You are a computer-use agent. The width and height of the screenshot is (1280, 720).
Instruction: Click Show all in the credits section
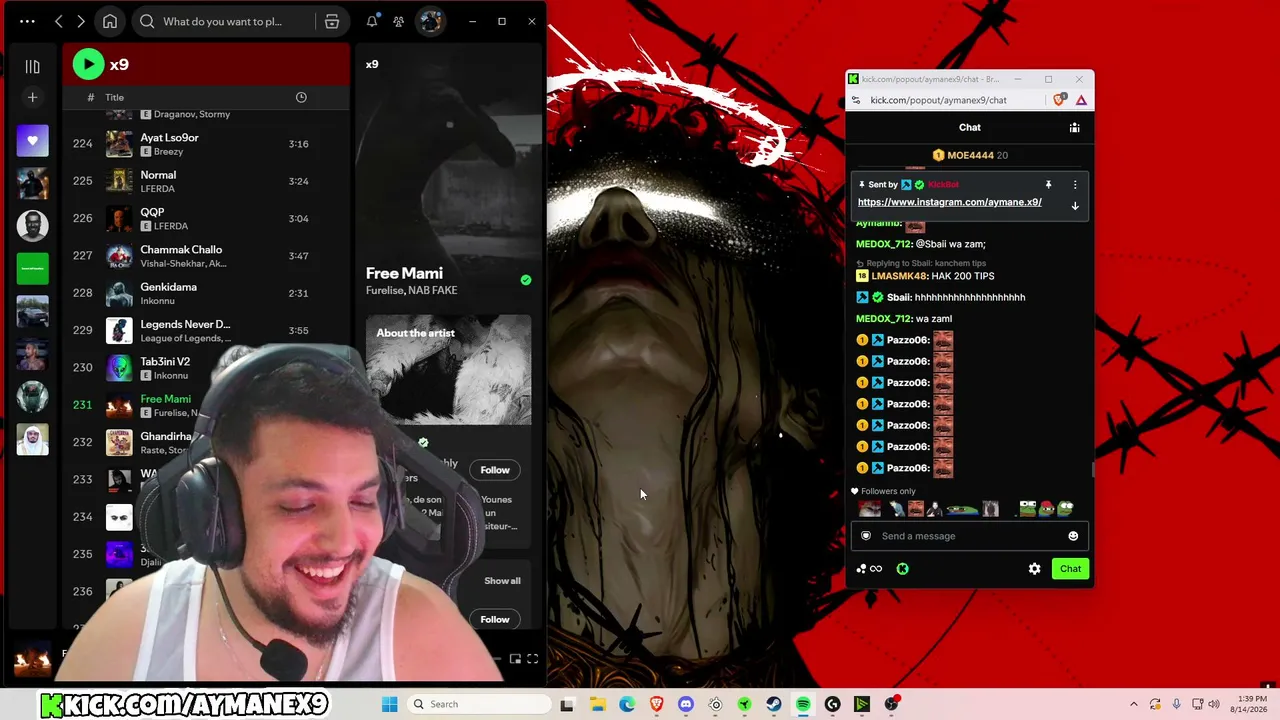502,581
